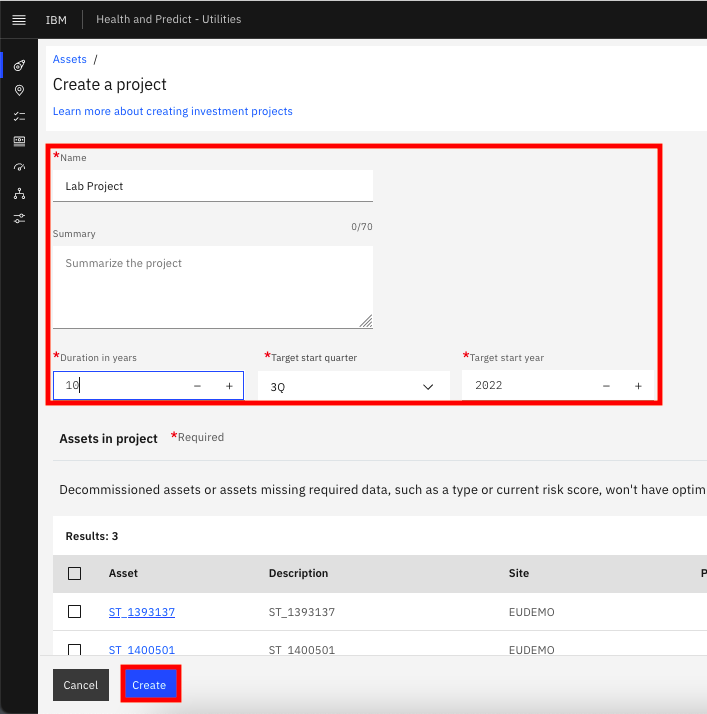Click description cell ST_1393137
The width and height of the screenshot is (707, 714).
click(302, 612)
